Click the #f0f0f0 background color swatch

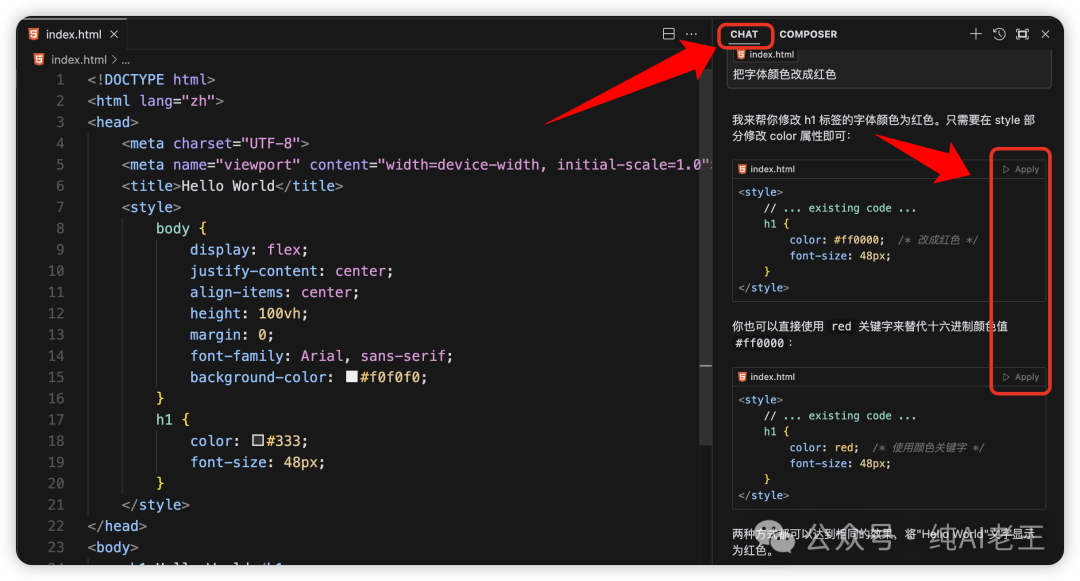[351, 377]
